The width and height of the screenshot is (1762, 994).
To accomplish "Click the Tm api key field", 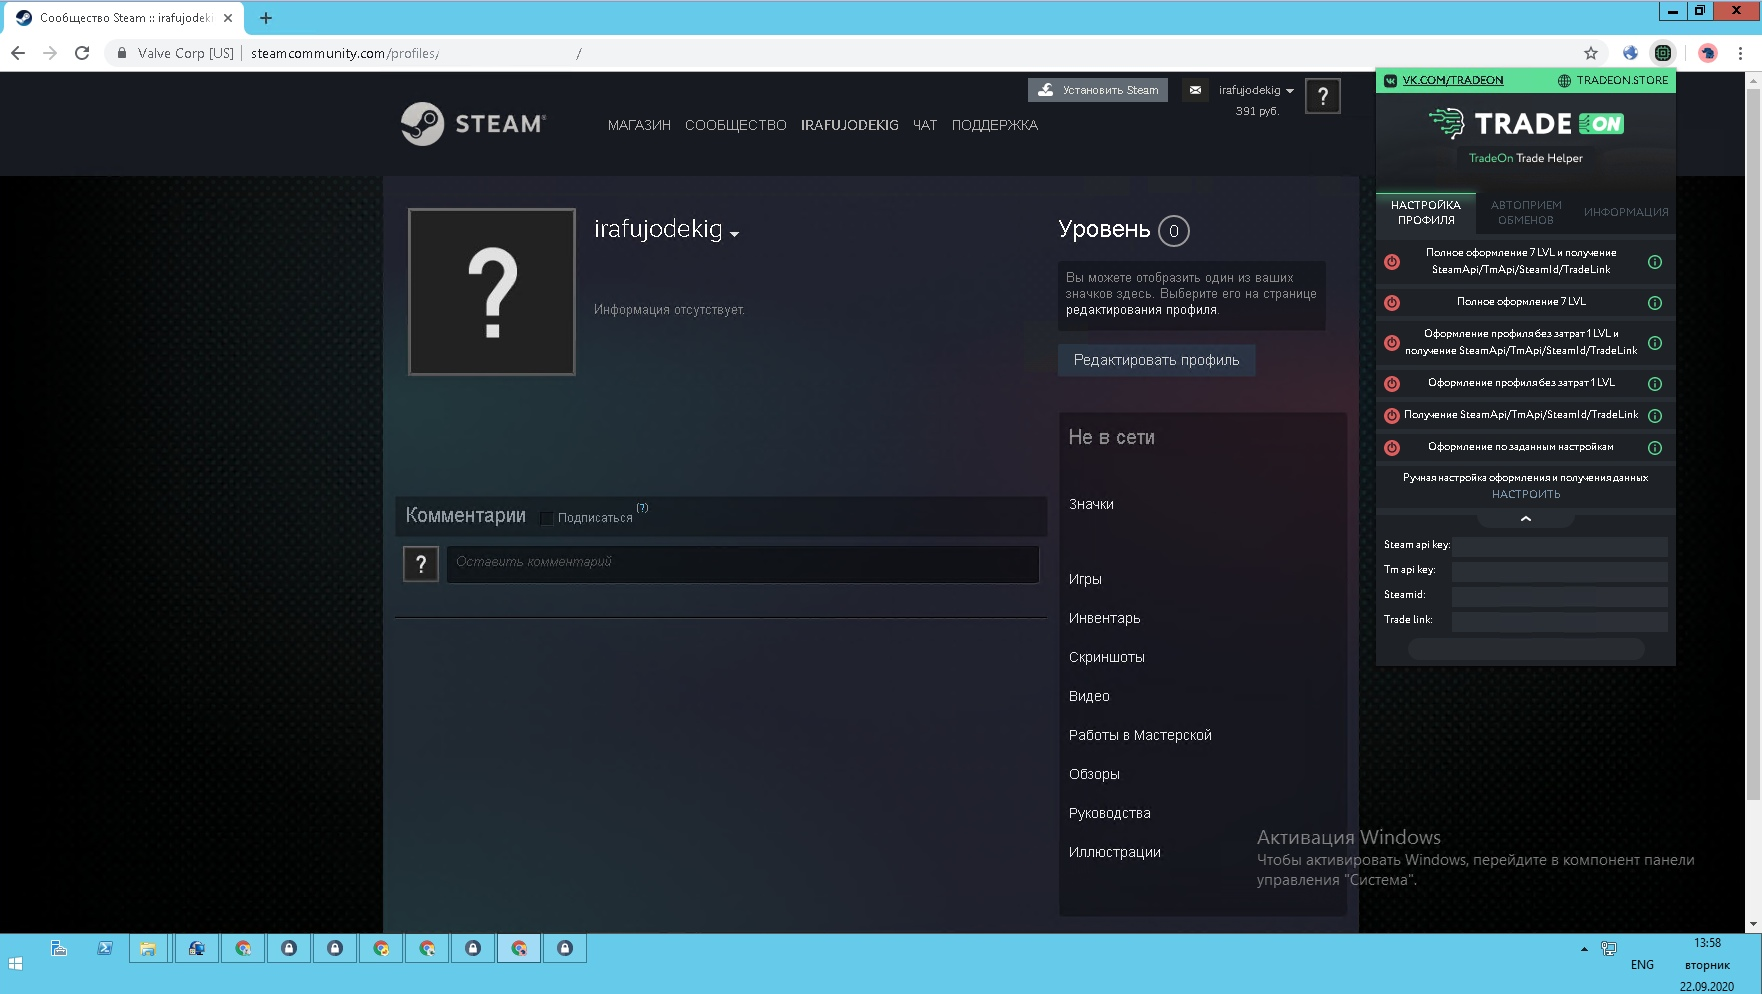I will tap(1560, 571).
